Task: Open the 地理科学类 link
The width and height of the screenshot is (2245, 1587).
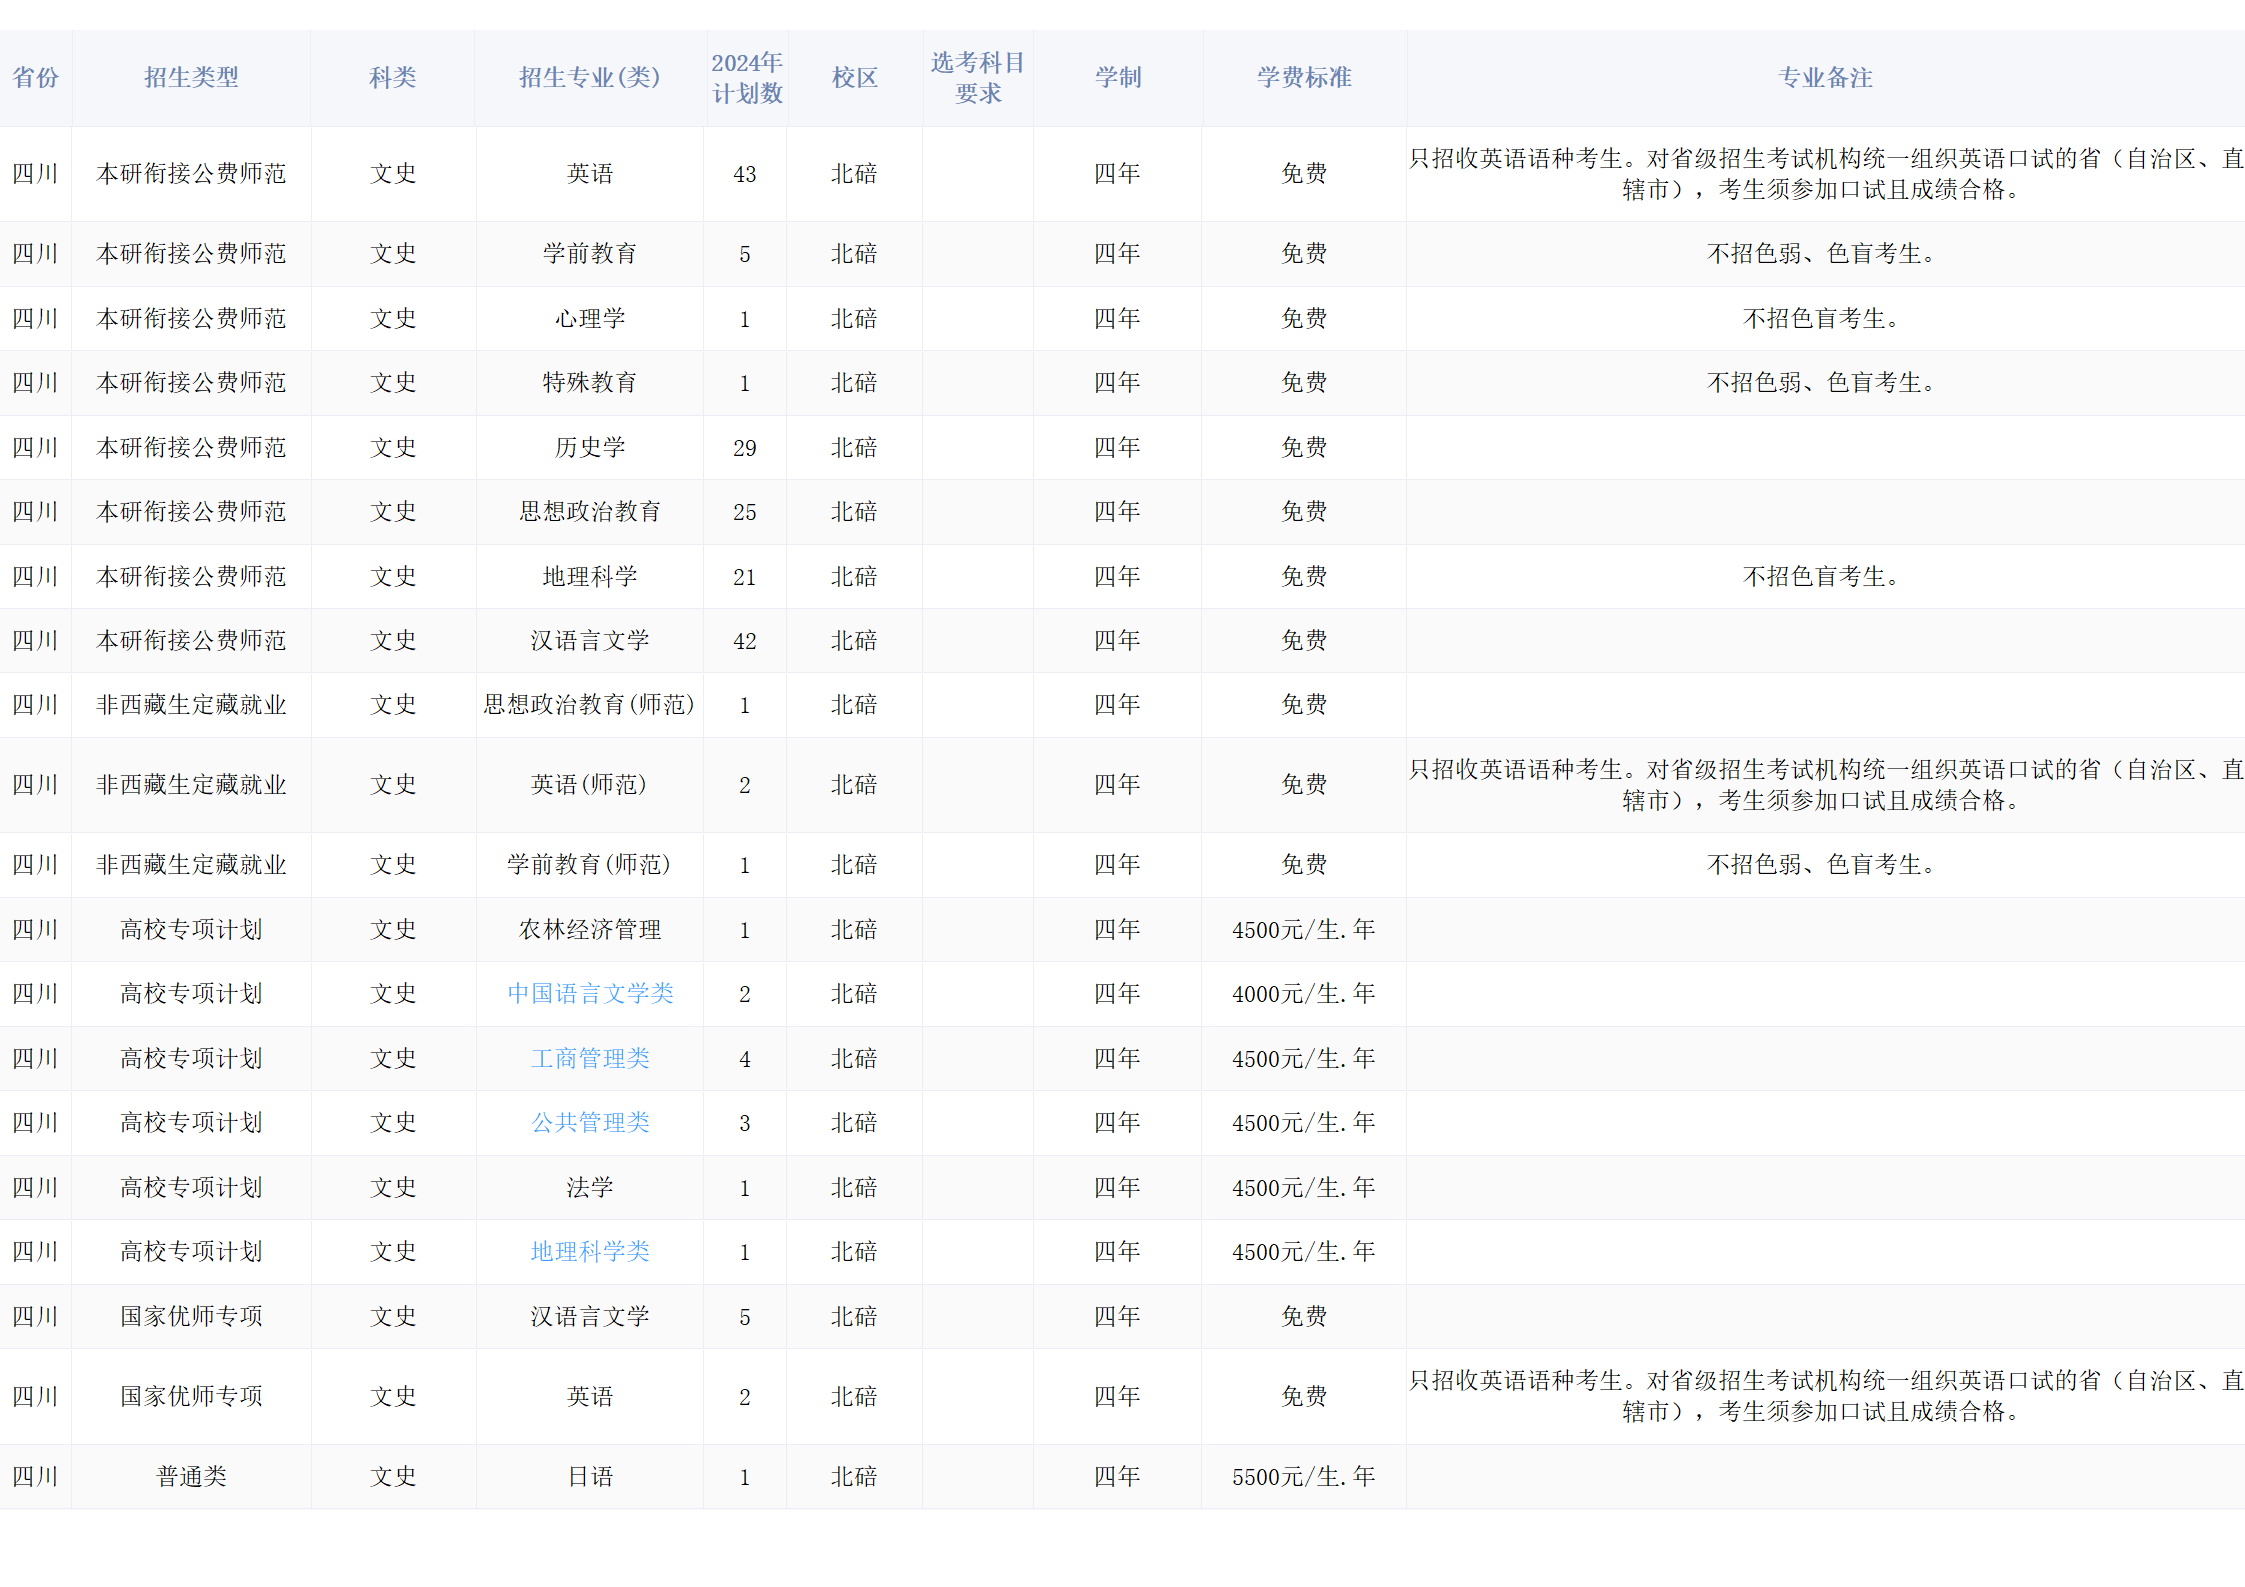Action: coord(590,1251)
